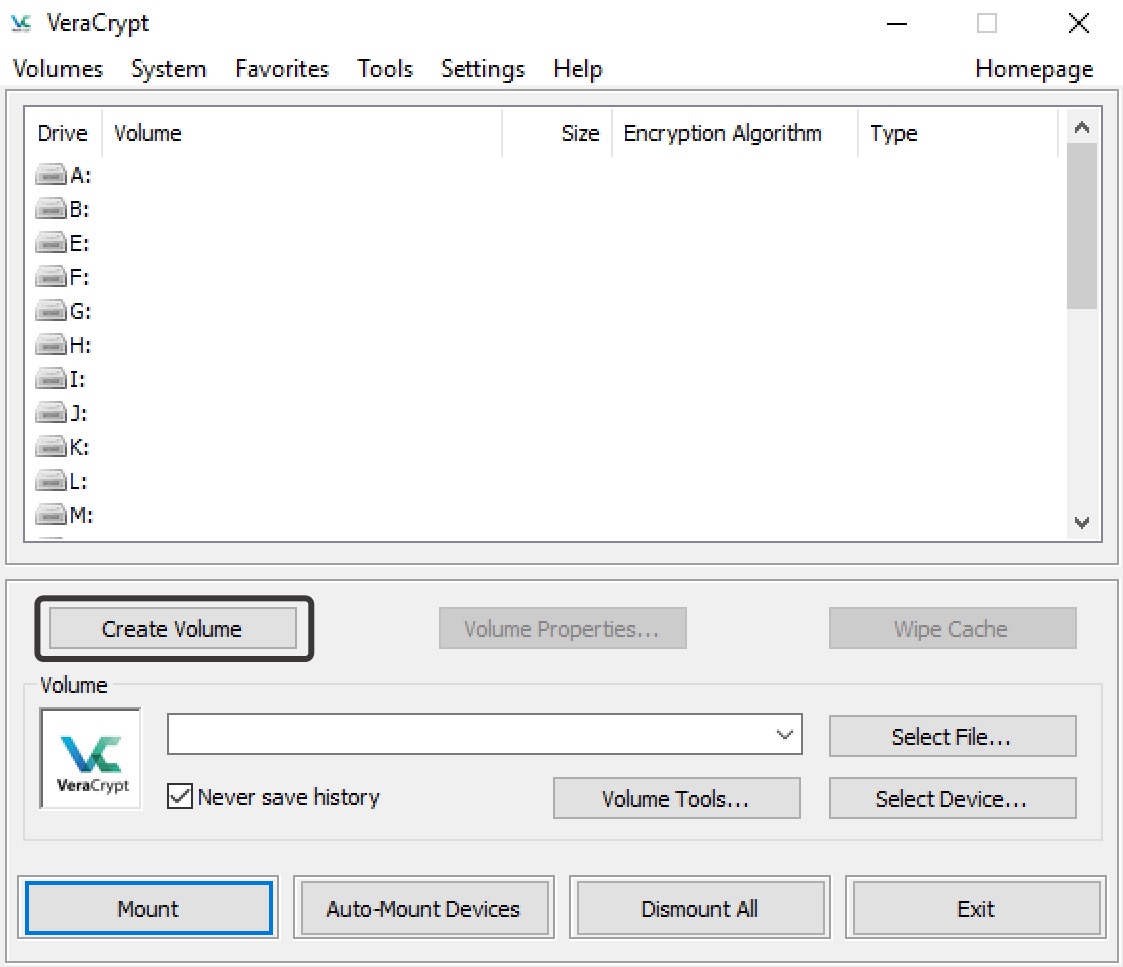
Task: Expand the volume path dropdown arrow
Action: click(x=785, y=734)
